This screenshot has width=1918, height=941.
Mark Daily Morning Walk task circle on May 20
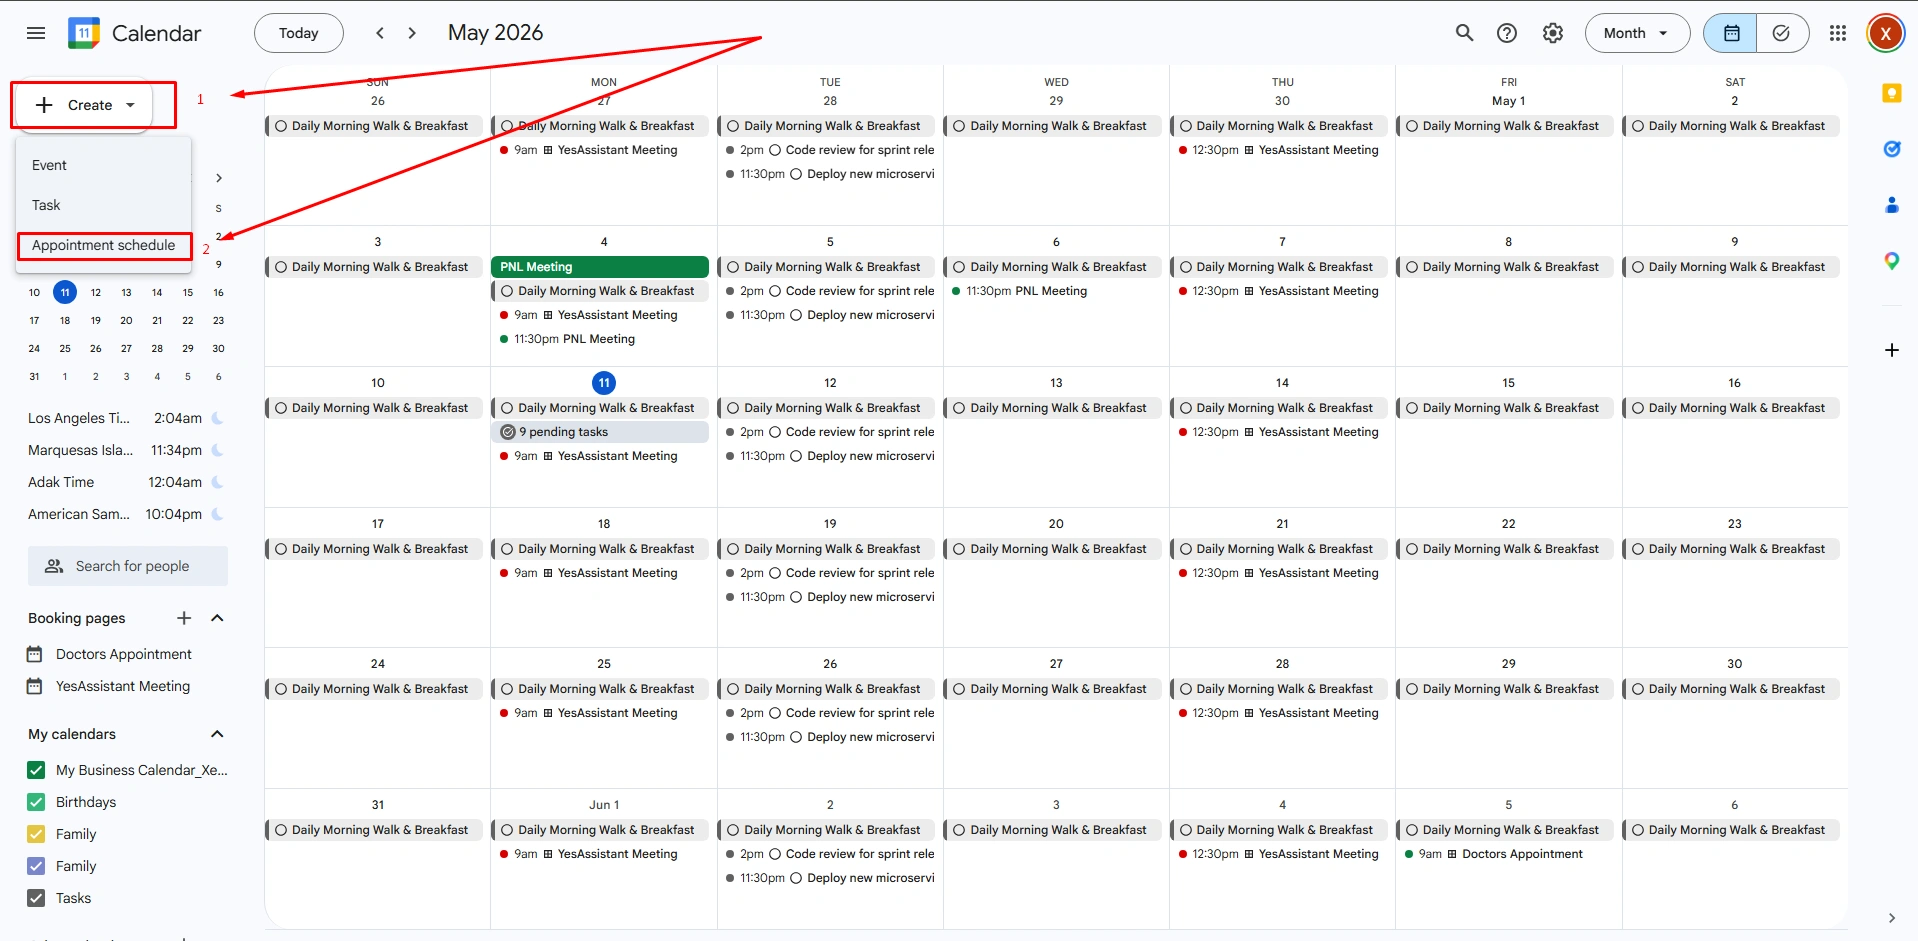coord(959,549)
